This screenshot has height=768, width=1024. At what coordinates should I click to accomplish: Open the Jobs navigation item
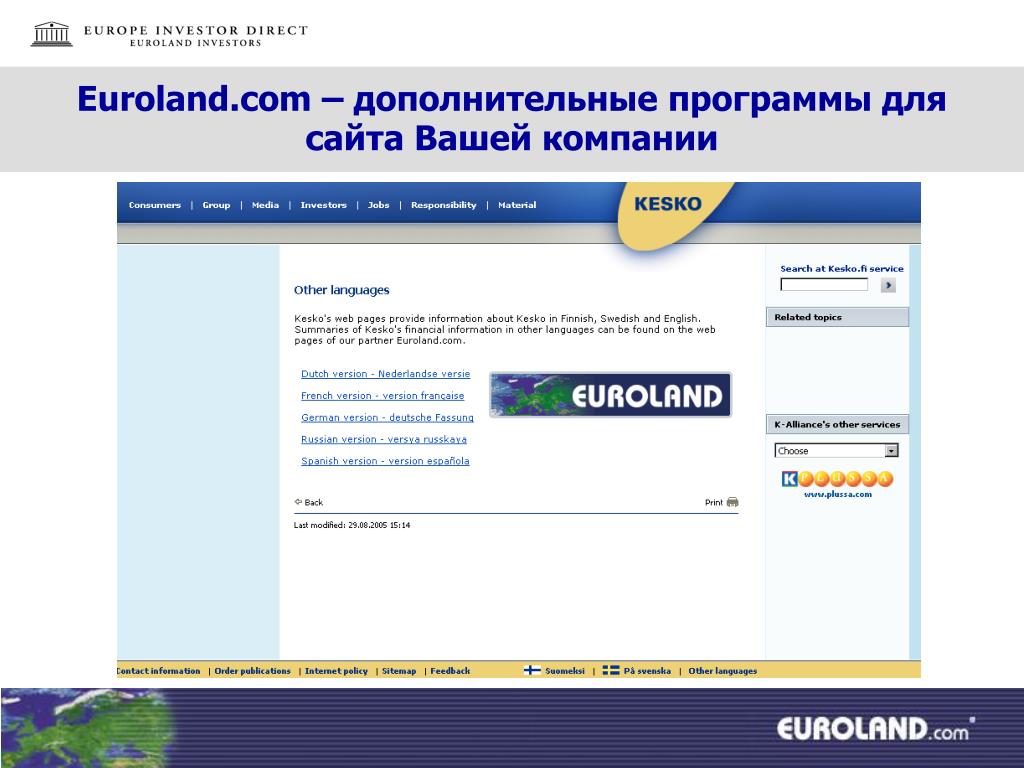point(378,205)
